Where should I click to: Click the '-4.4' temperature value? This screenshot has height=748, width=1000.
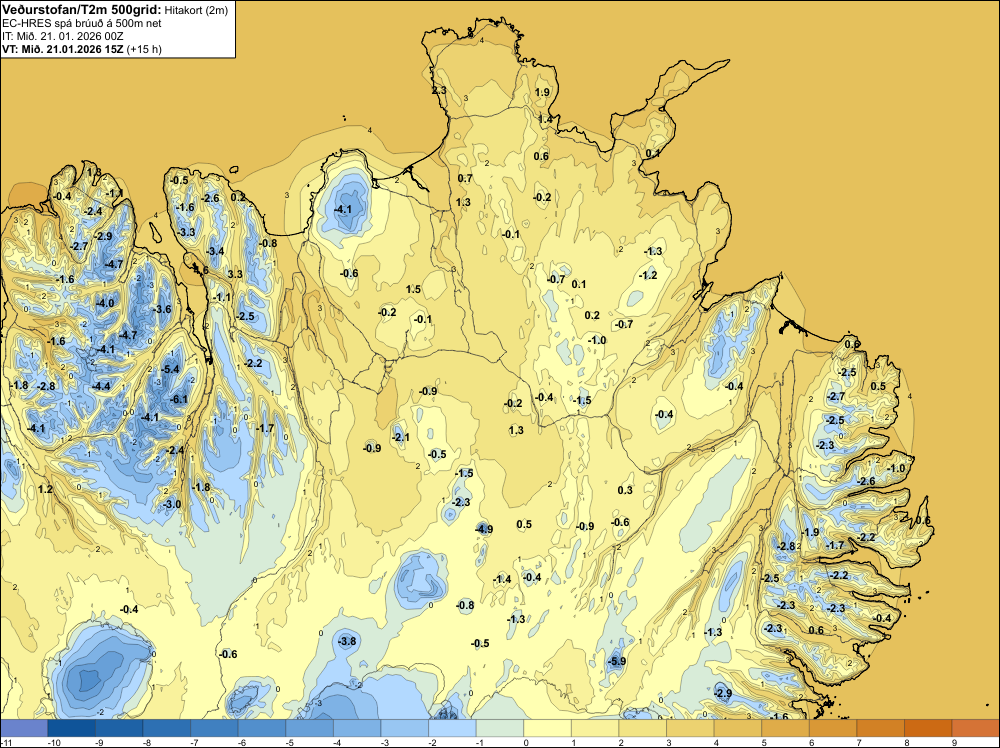[x=101, y=386]
